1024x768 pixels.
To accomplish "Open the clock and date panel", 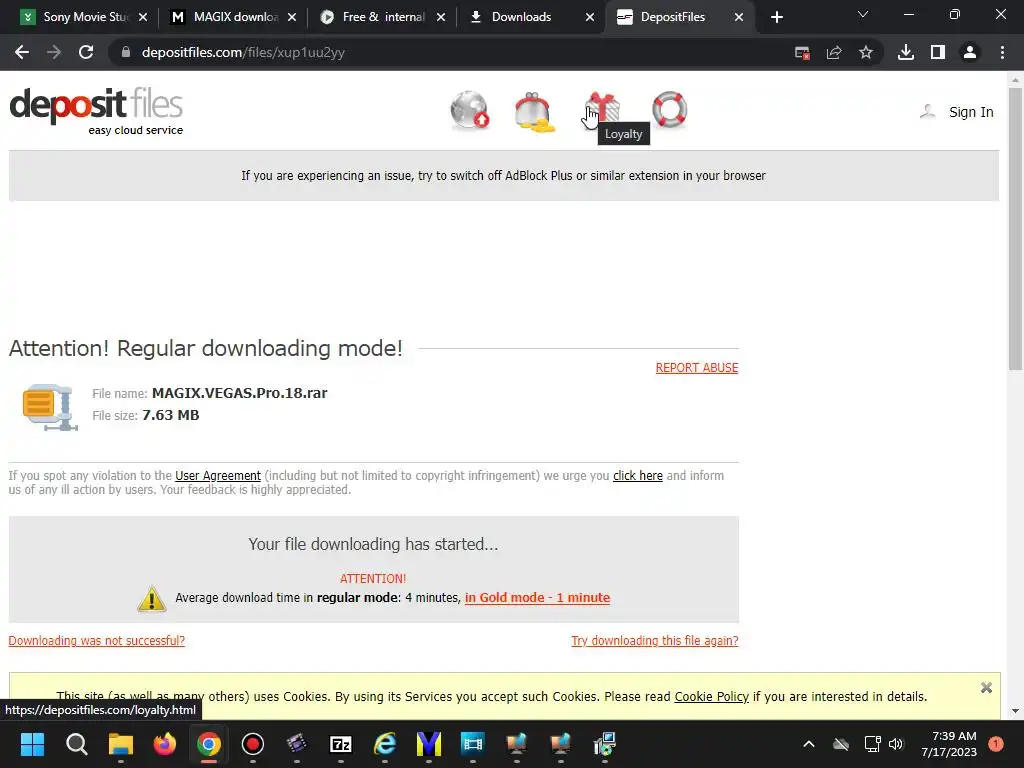I will pyautogui.click(x=948, y=744).
